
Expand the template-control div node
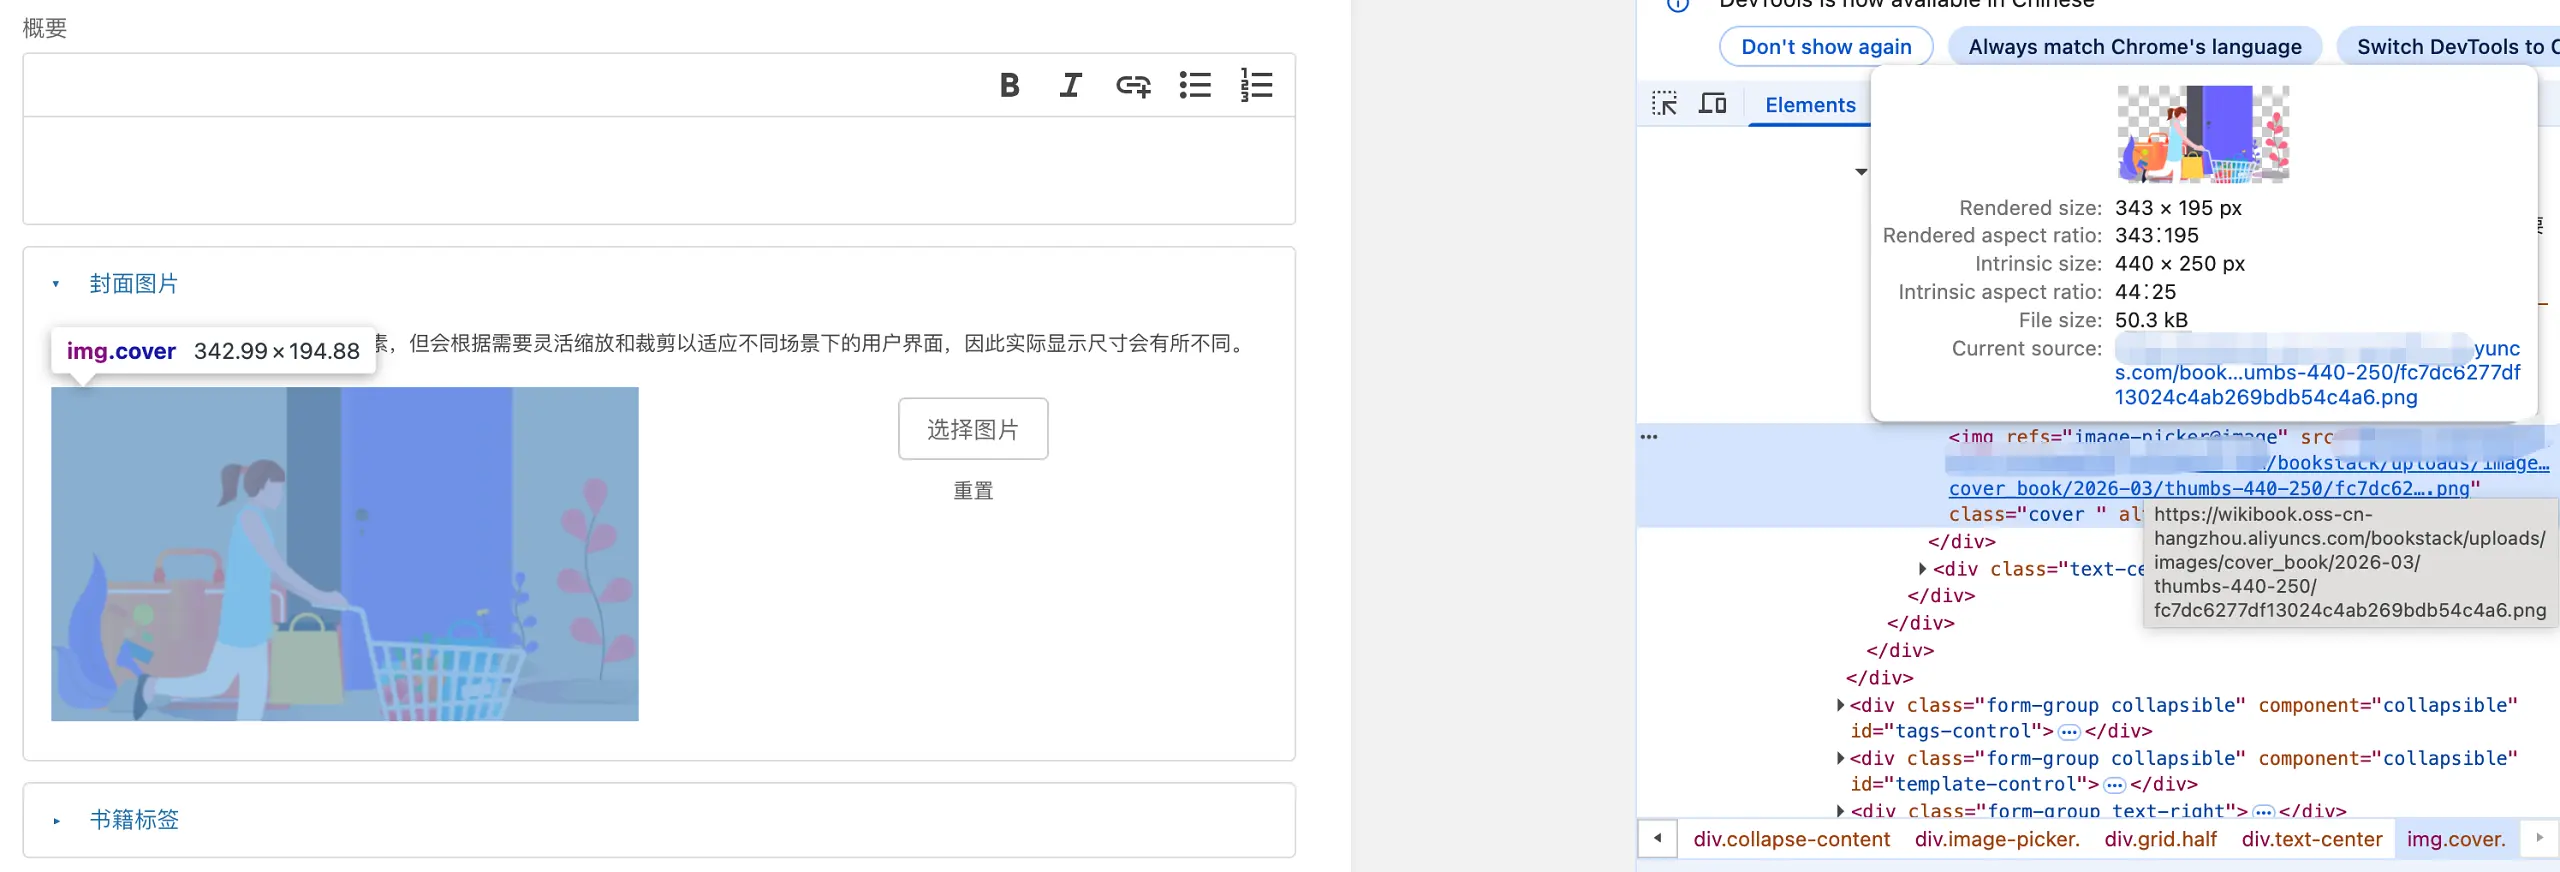1840,758
